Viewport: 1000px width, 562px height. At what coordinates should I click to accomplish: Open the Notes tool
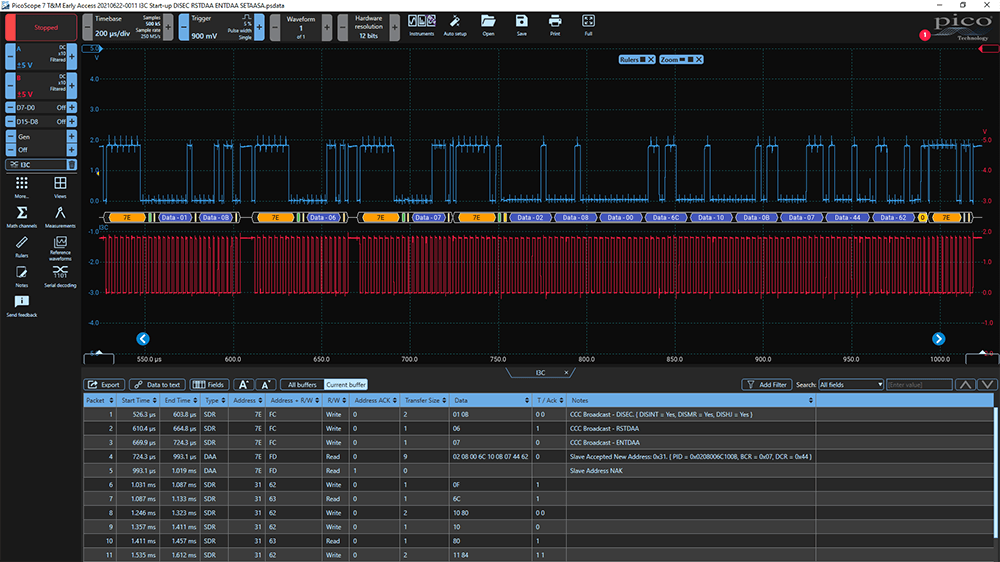pos(22,277)
